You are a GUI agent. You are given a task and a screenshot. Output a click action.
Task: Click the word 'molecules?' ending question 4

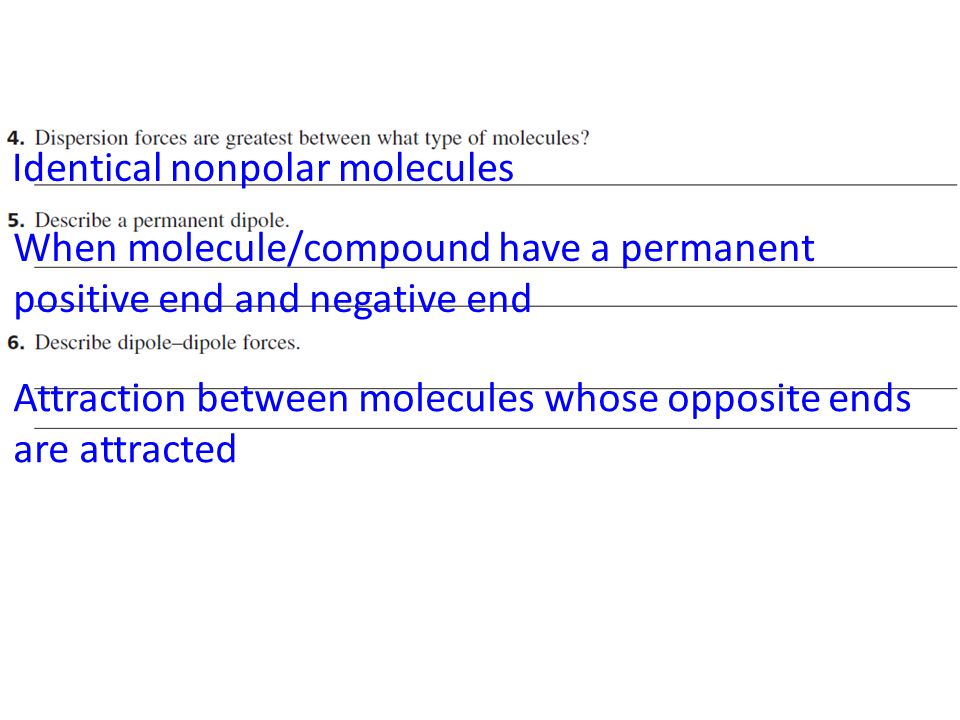[x=541, y=138]
